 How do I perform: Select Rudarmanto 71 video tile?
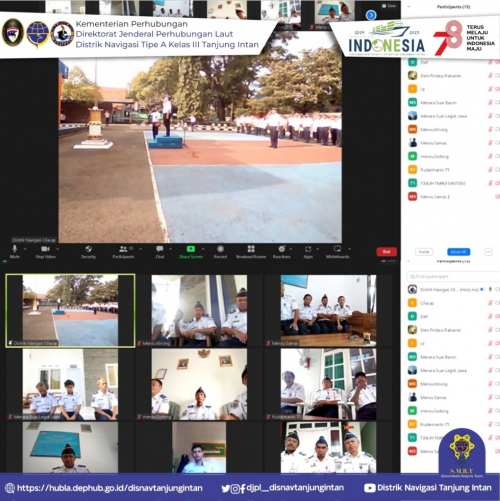coord(328,384)
